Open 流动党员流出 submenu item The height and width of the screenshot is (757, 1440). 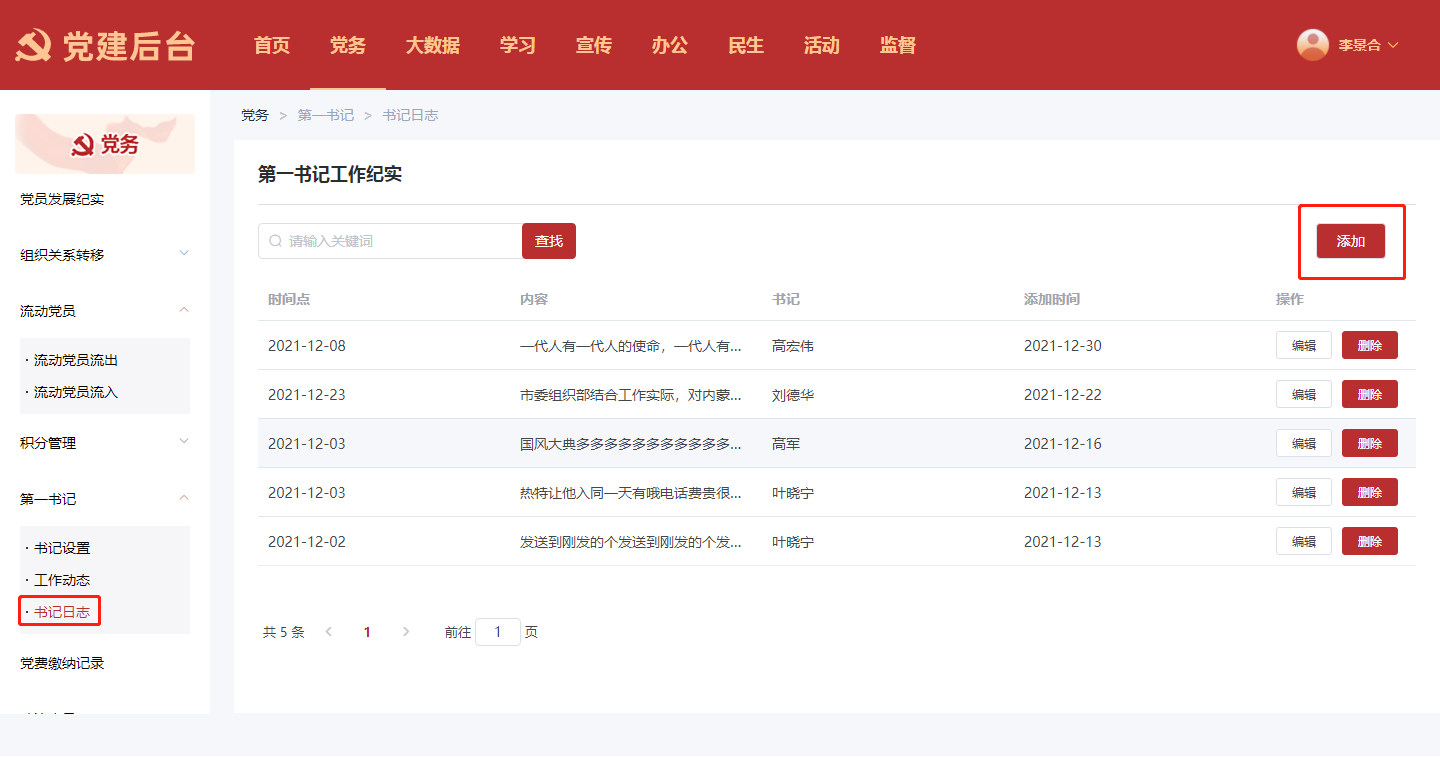(x=76, y=360)
